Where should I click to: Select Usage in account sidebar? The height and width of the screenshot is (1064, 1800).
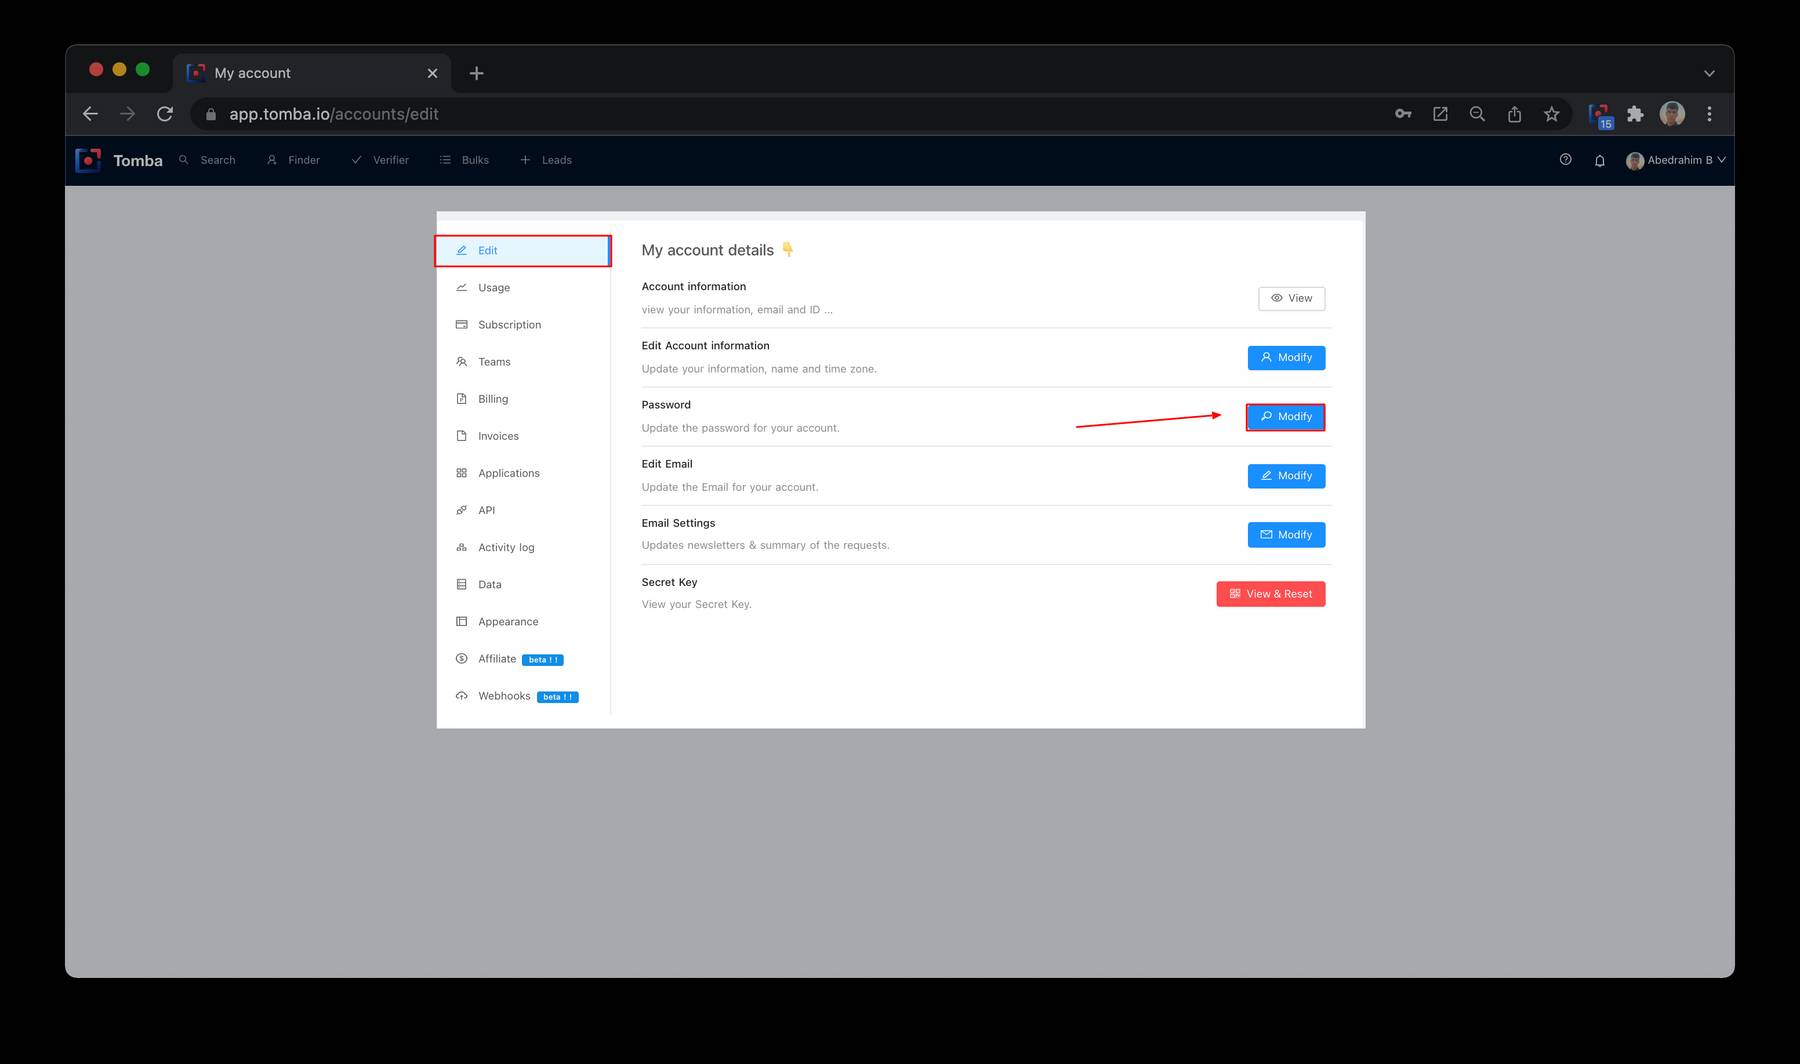(523, 288)
